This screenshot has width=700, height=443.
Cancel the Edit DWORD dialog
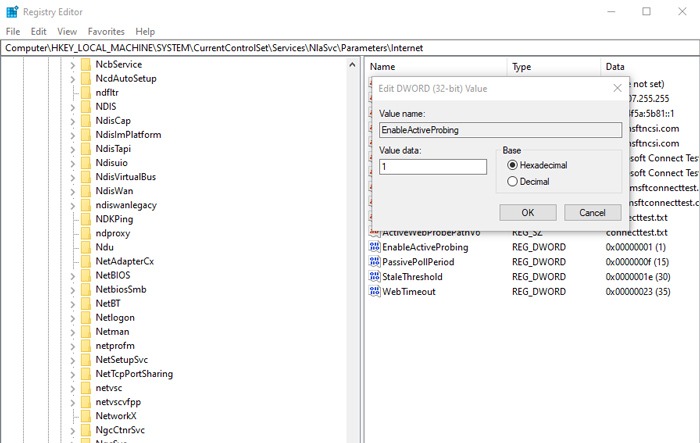[x=592, y=213]
